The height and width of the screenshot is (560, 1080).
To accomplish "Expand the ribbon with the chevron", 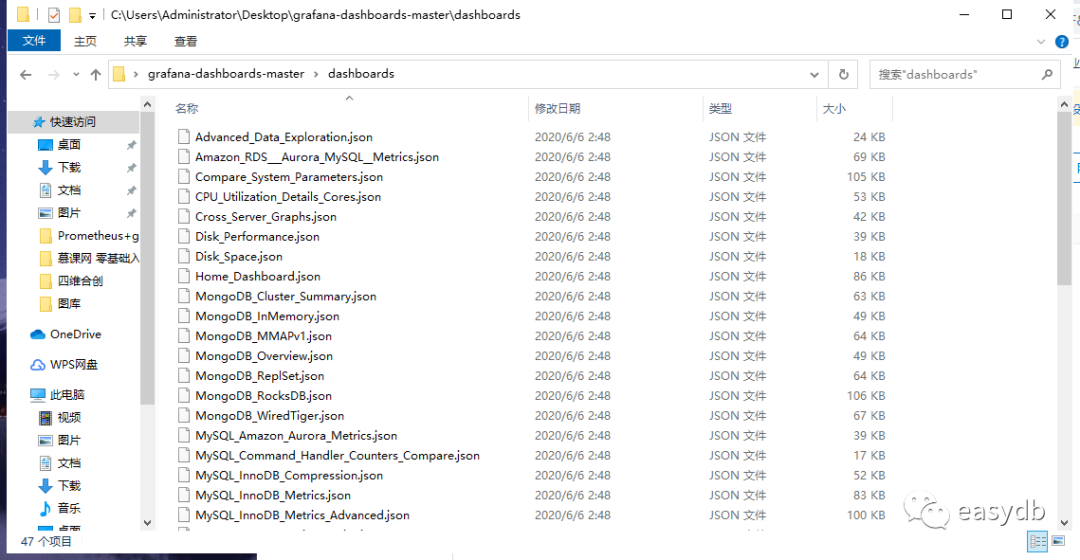I will pos(1041,41).
